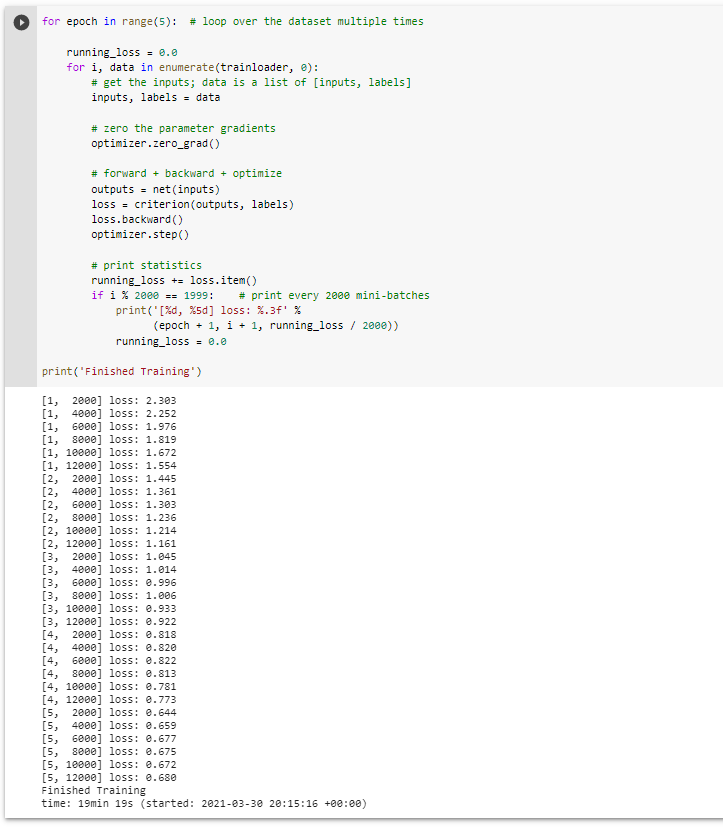Viewport: 723px width, 827px height.
Task: Click the 'outputs = net(inputs)' line
Action: coord(156,189)
